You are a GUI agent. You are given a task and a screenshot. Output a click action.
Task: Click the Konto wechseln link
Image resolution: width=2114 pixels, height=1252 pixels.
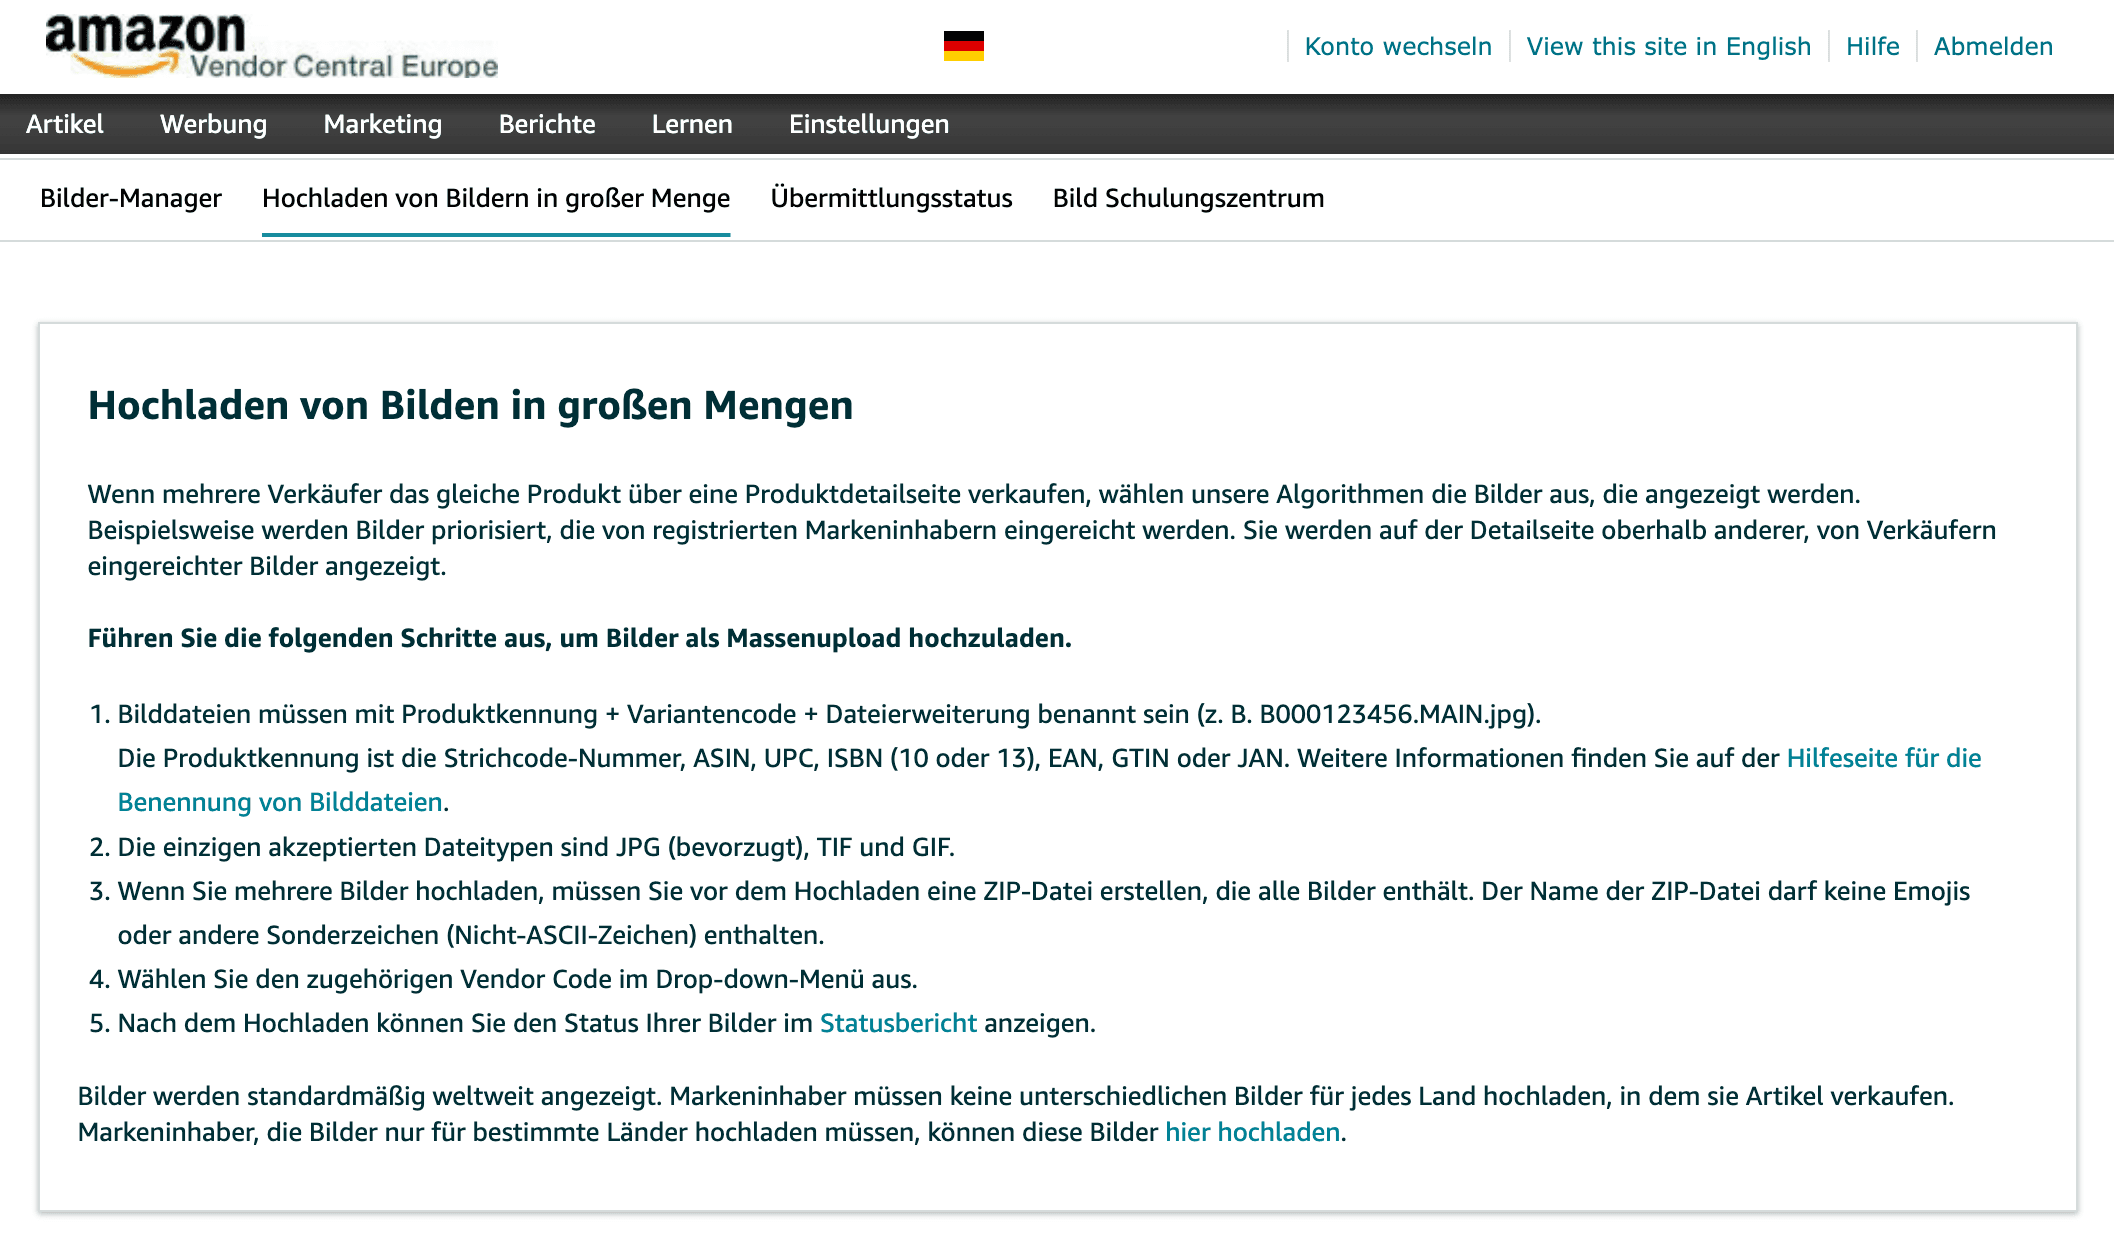click(x=1398, y=46)
